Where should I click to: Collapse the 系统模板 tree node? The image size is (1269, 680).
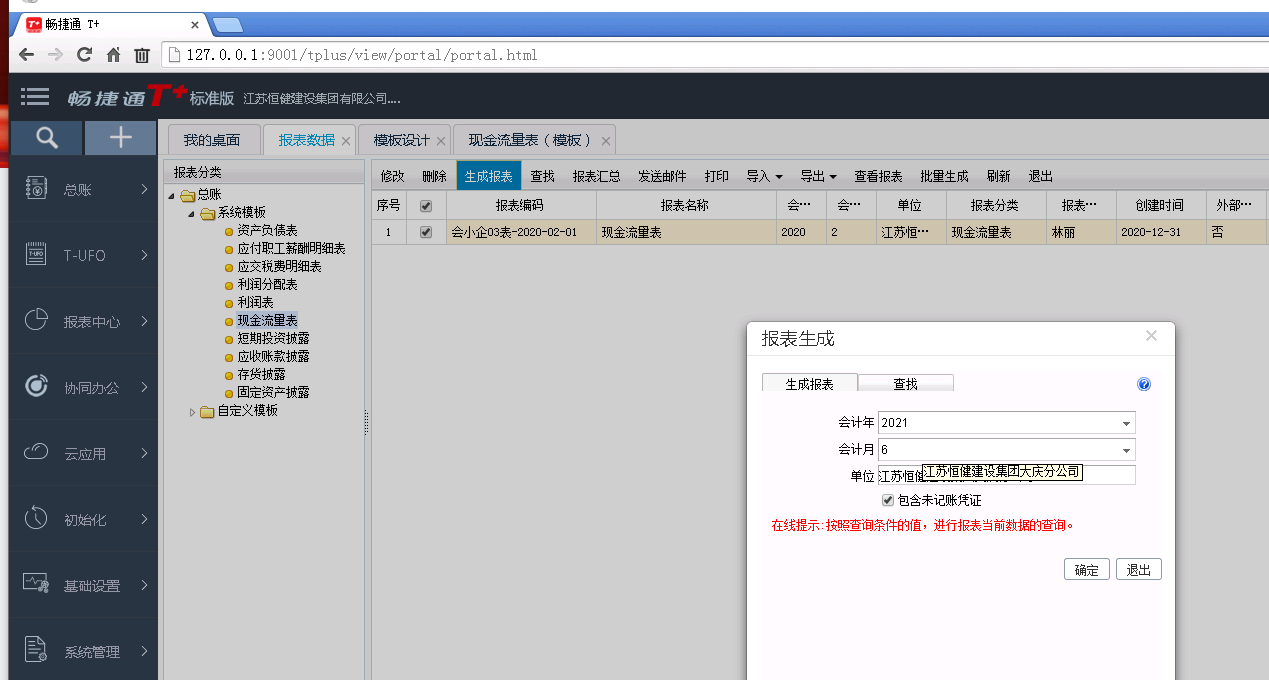pos(191,213)
